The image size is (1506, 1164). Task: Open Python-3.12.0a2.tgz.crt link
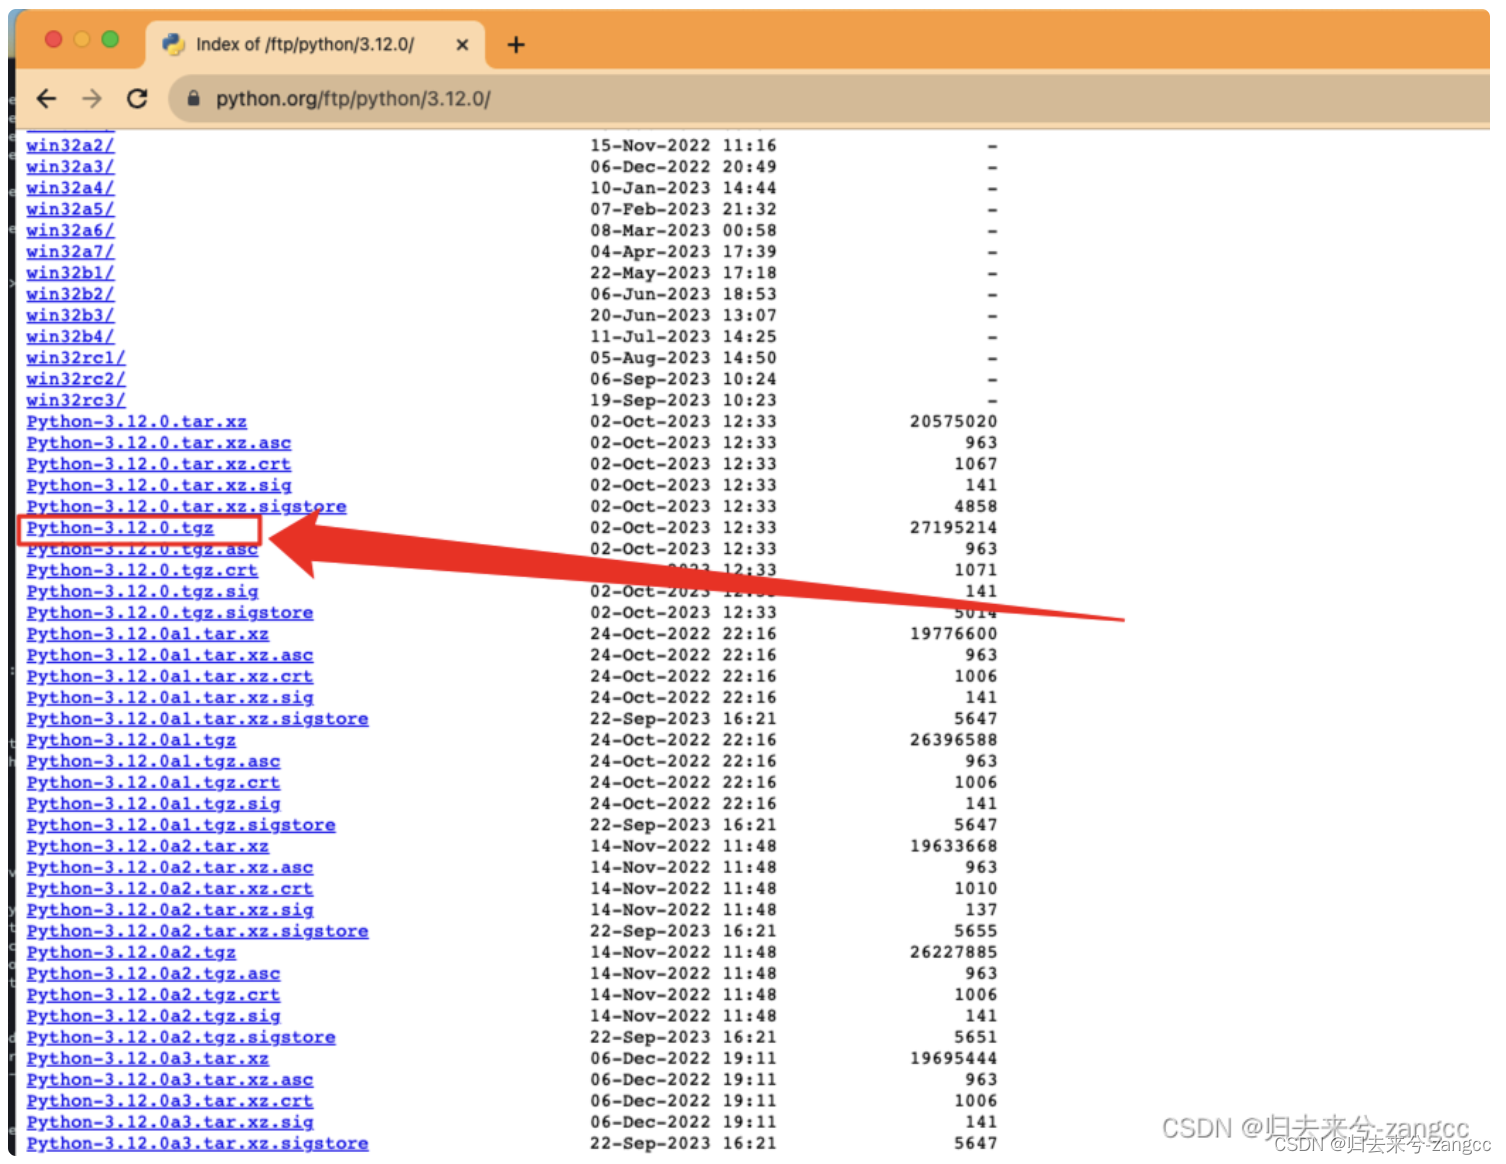click(x=153, y=995)
